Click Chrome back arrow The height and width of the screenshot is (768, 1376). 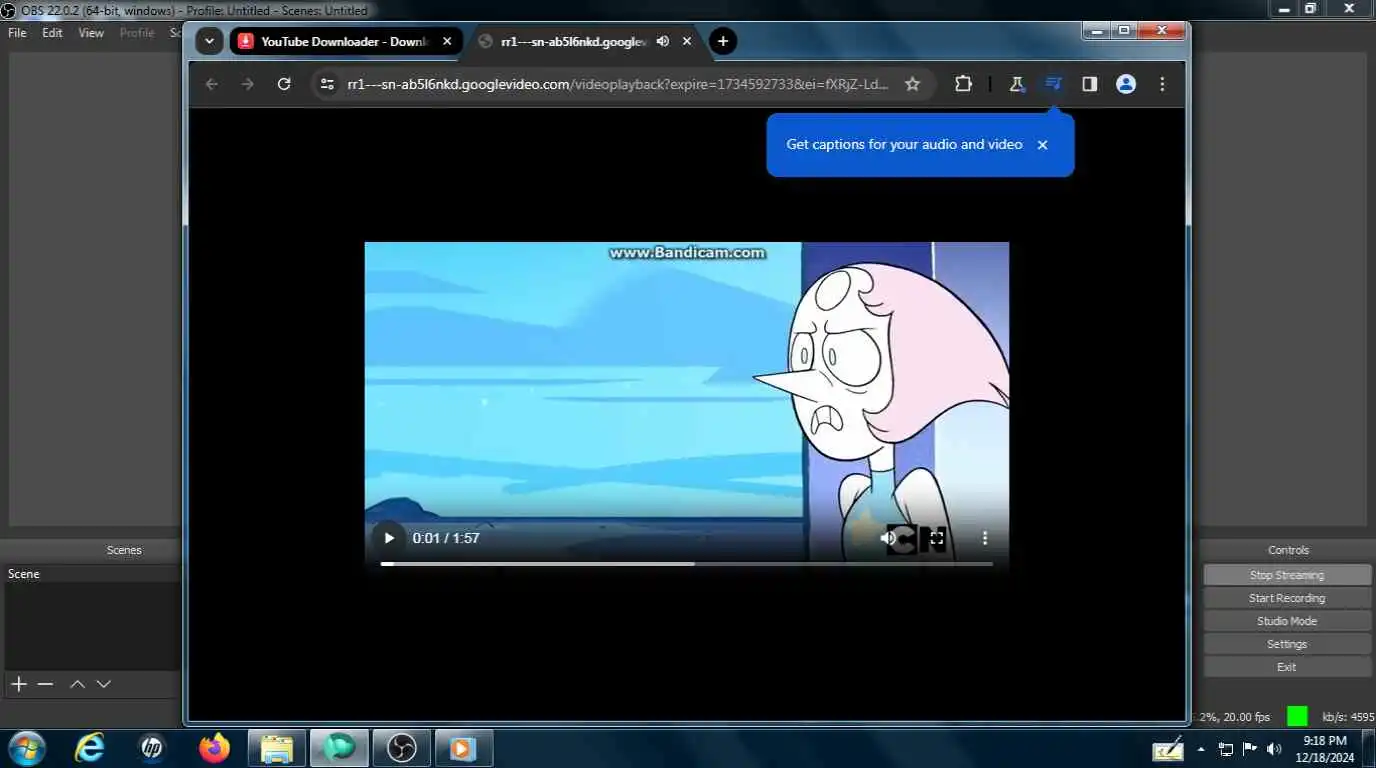[x=211, y=84]
